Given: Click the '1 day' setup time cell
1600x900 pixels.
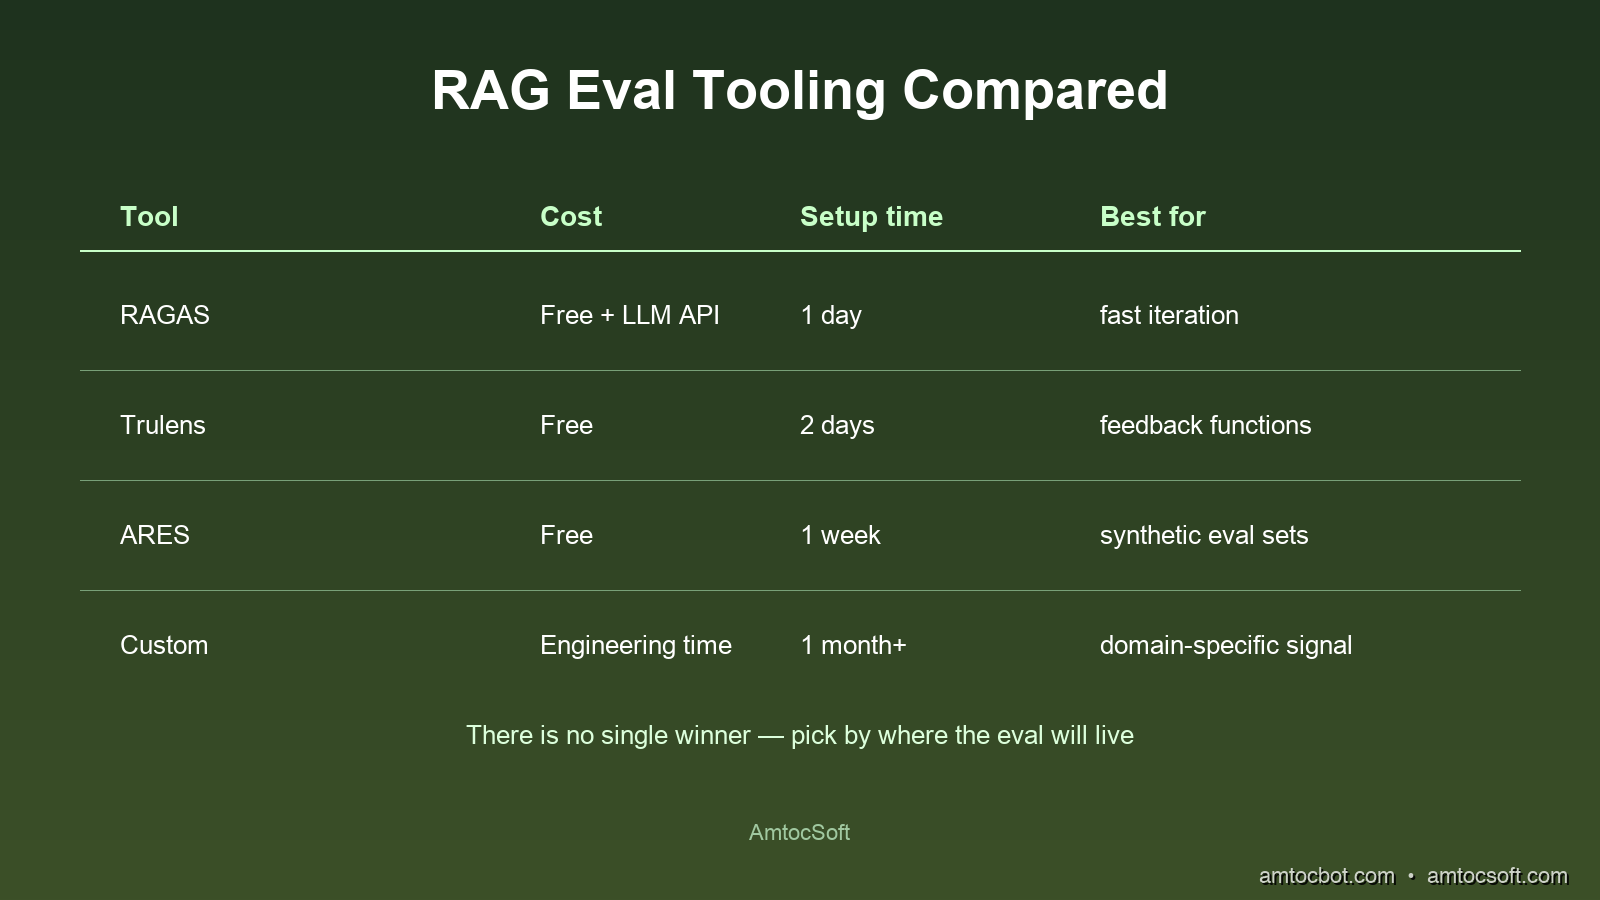Looking at the screenshot, I should coord(830,315).
